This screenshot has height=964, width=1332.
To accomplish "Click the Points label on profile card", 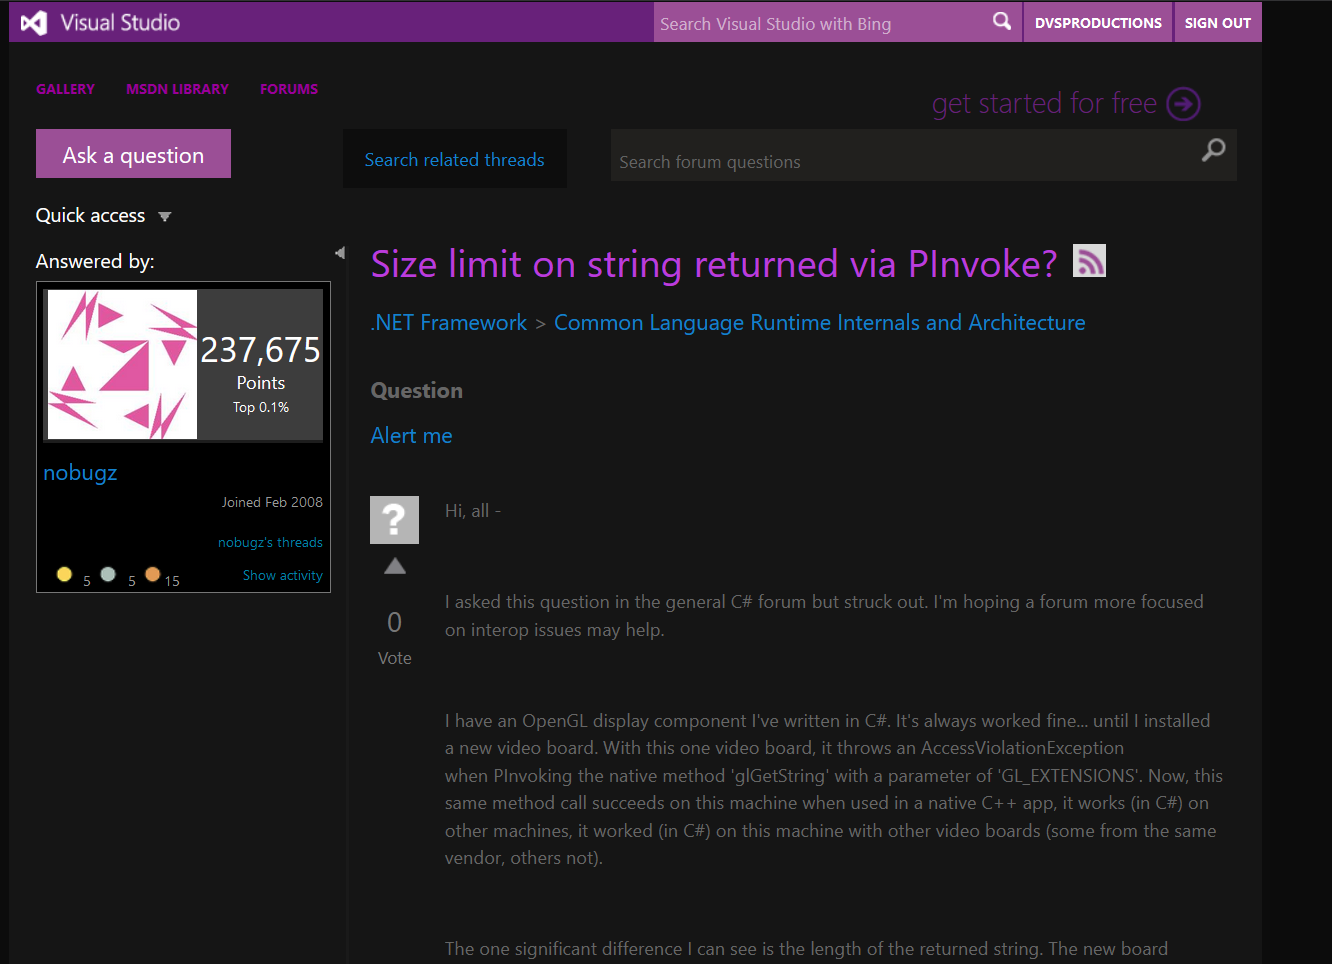I will tap(261, 383).
